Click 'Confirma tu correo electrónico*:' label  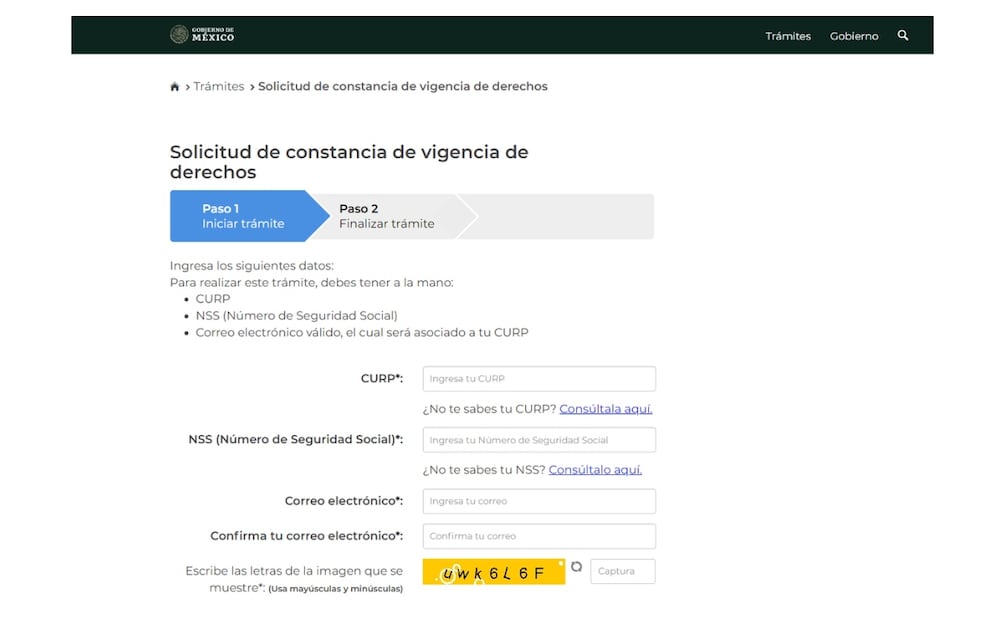pos(307,536)
